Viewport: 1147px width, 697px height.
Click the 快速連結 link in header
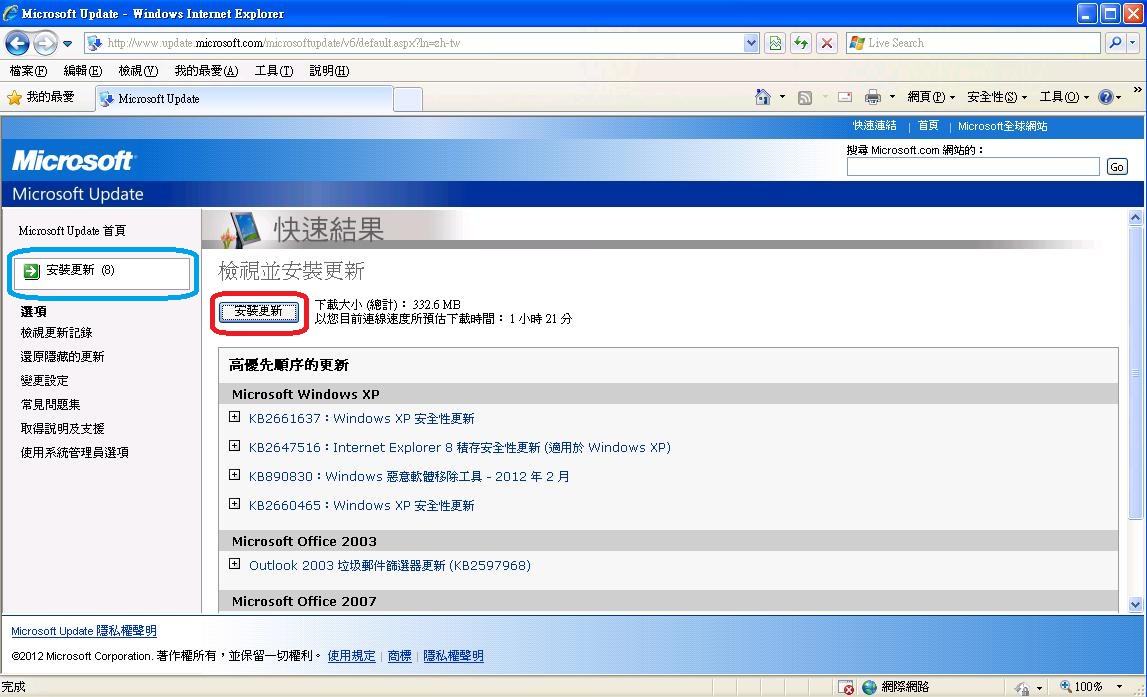pos(874,126)
